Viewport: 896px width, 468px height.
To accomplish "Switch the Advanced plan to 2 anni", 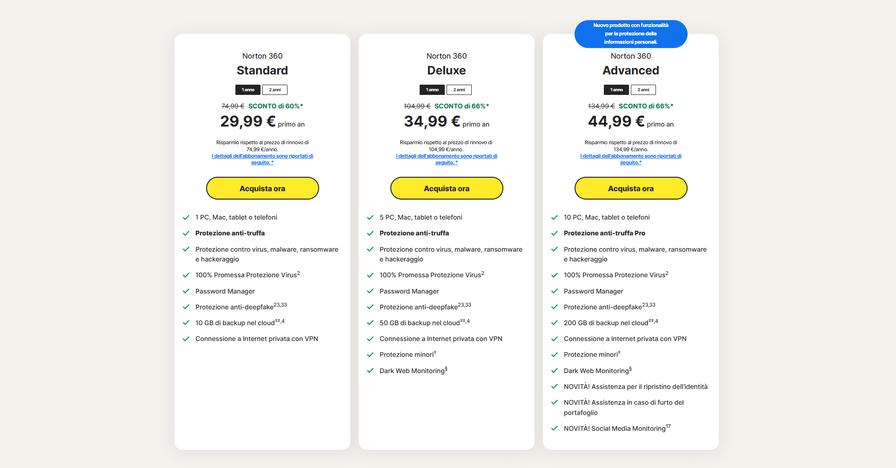I will click(x=643, y=90).
